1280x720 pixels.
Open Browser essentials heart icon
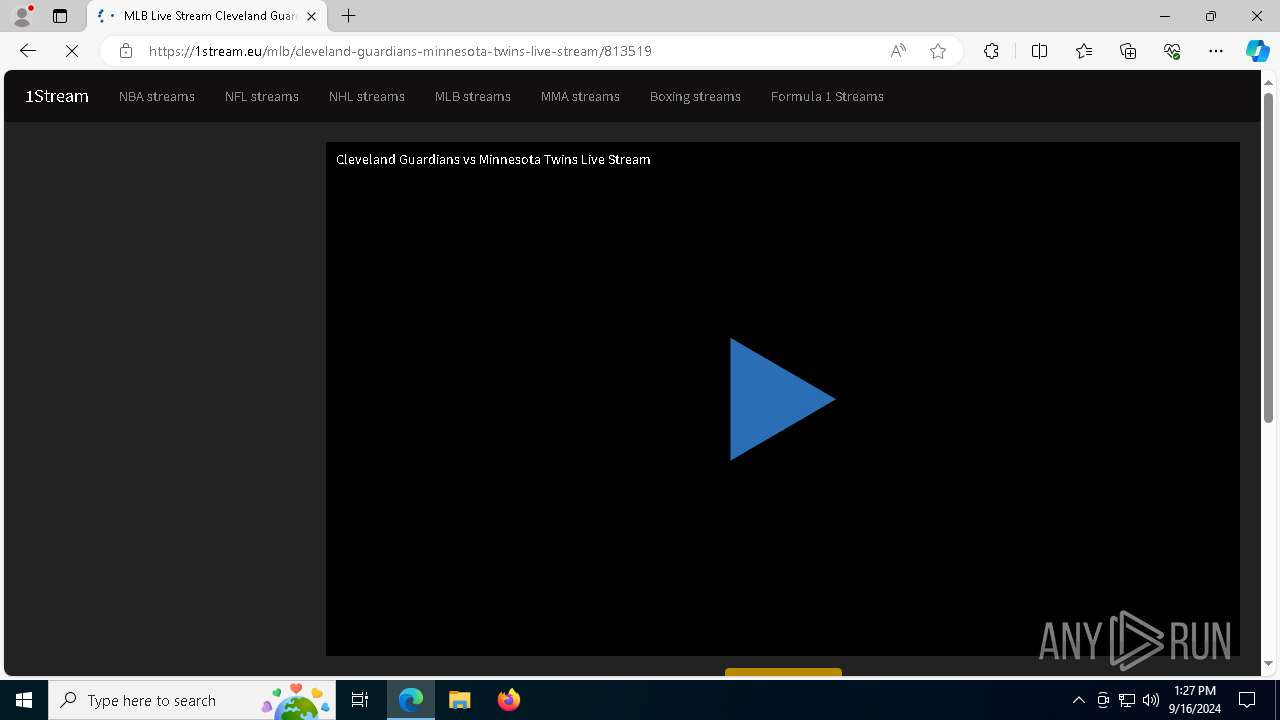tap(1172, 51)
